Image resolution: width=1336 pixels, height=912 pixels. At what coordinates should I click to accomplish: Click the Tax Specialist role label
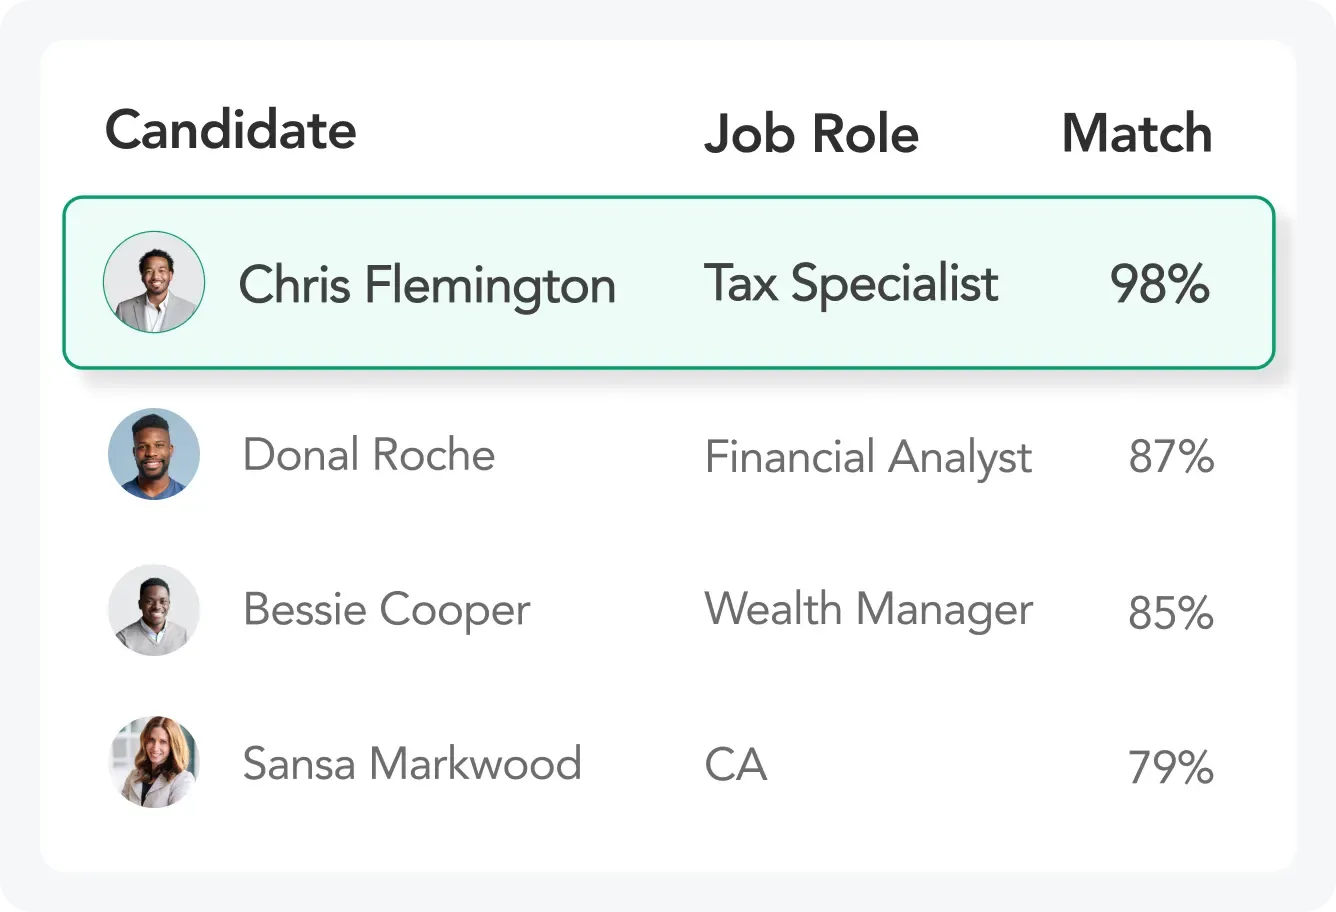tap(850, 283)
